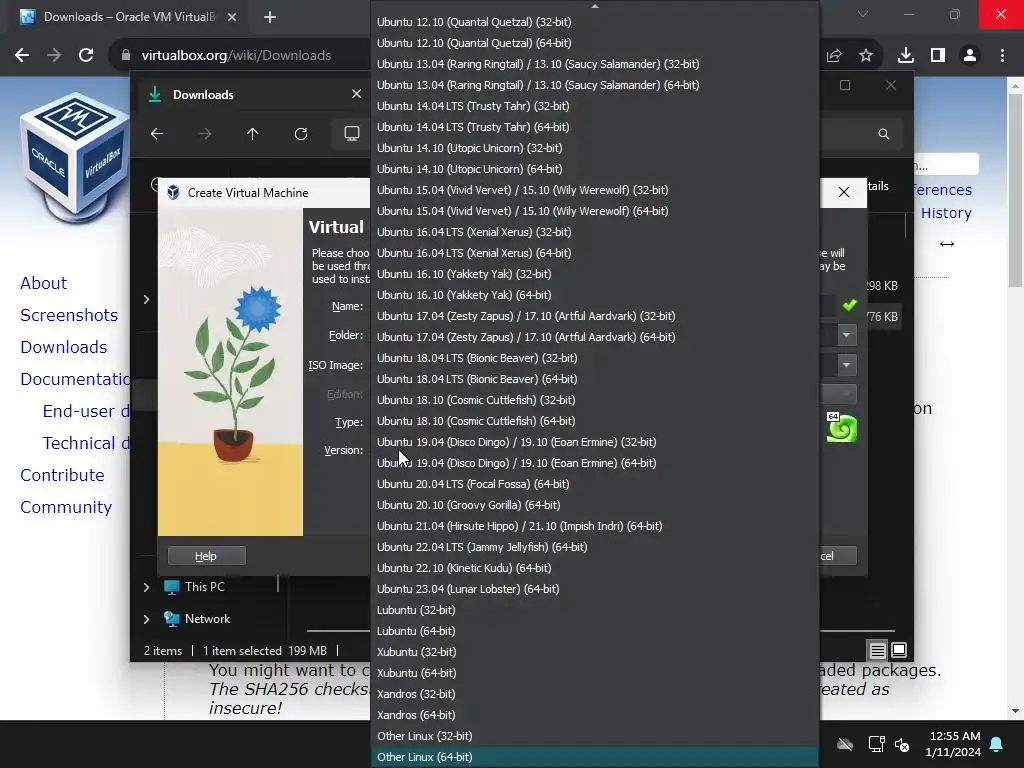The width and height of the screenshot is (1024, 768).
Task: Select Ubuntu 14.04 LTS (Trusty Tahr) (64-bit)
Action: pos(595,127)
